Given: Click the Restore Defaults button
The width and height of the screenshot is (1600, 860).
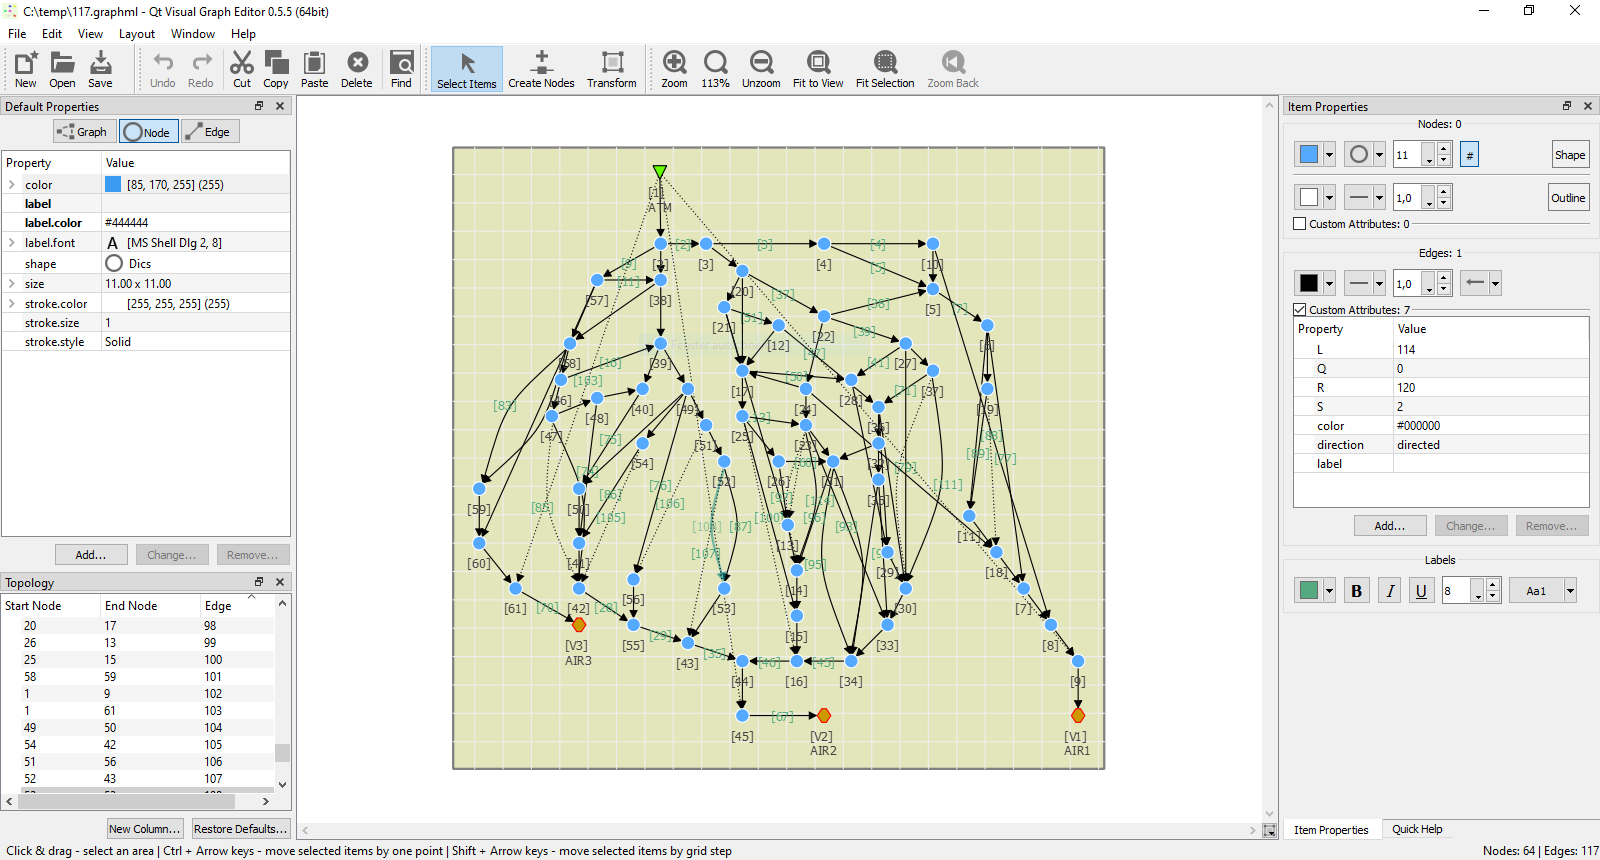Looking at the screenshot, I should (x=240, y=829).
